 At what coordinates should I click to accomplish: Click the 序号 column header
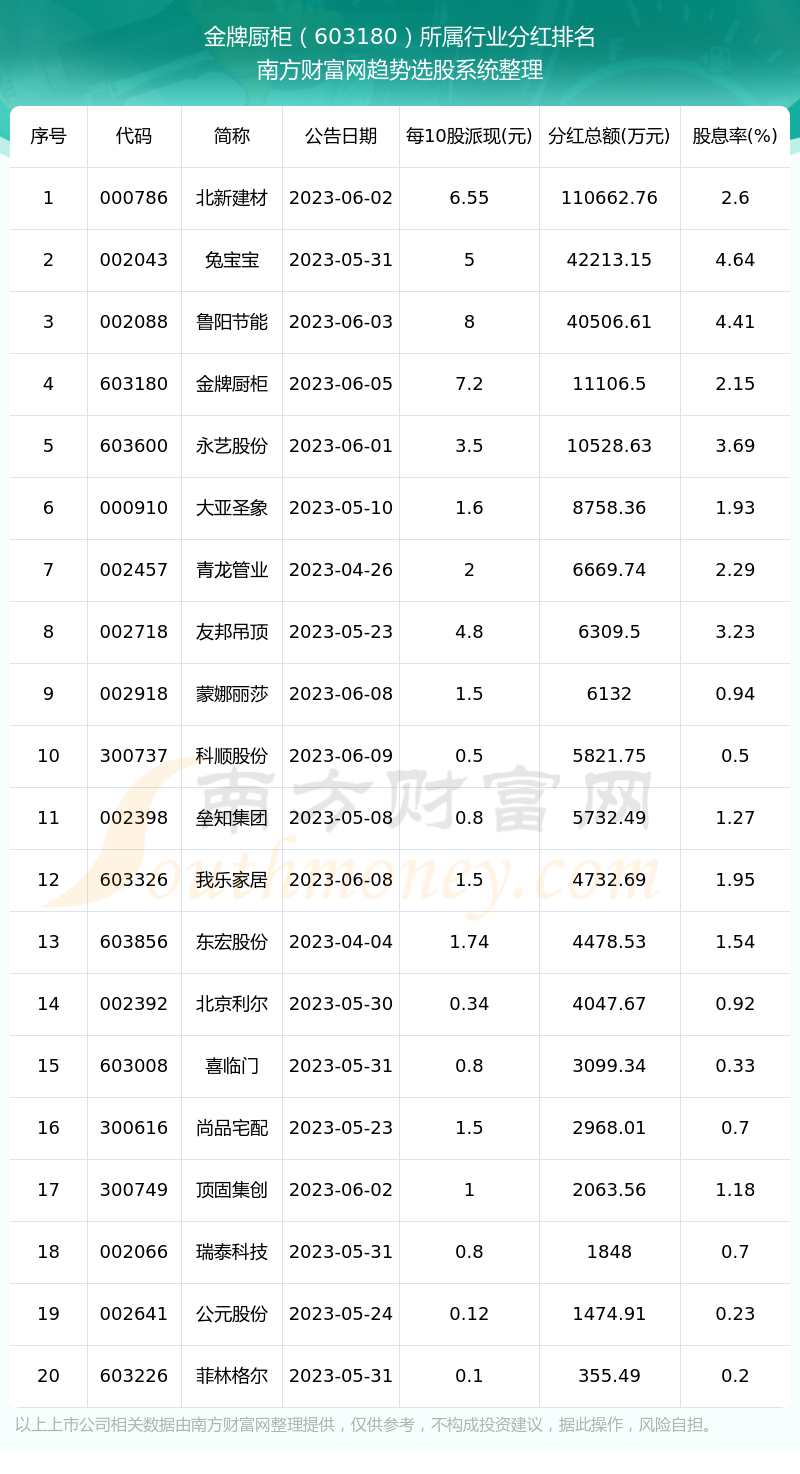pyautogui.click(x=48, y=136)
